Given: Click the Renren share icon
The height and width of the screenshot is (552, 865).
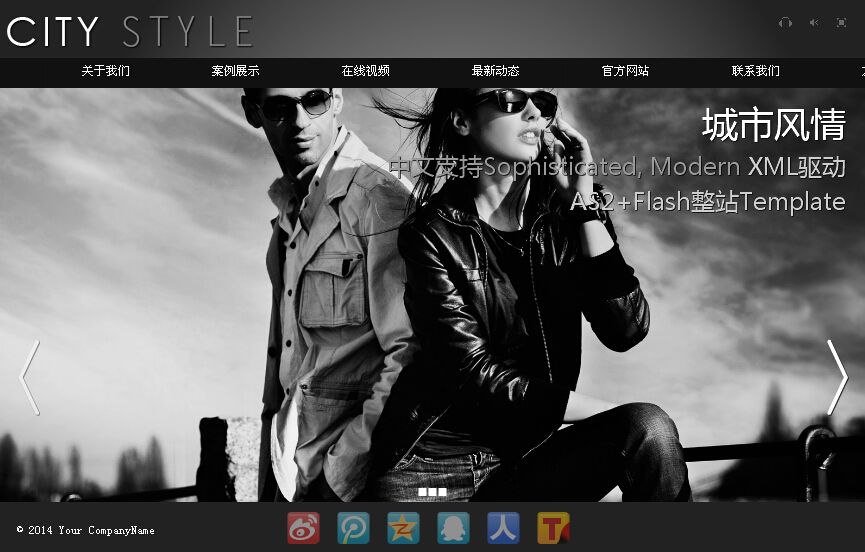Looking at the screenshot, I should (503, 527).
